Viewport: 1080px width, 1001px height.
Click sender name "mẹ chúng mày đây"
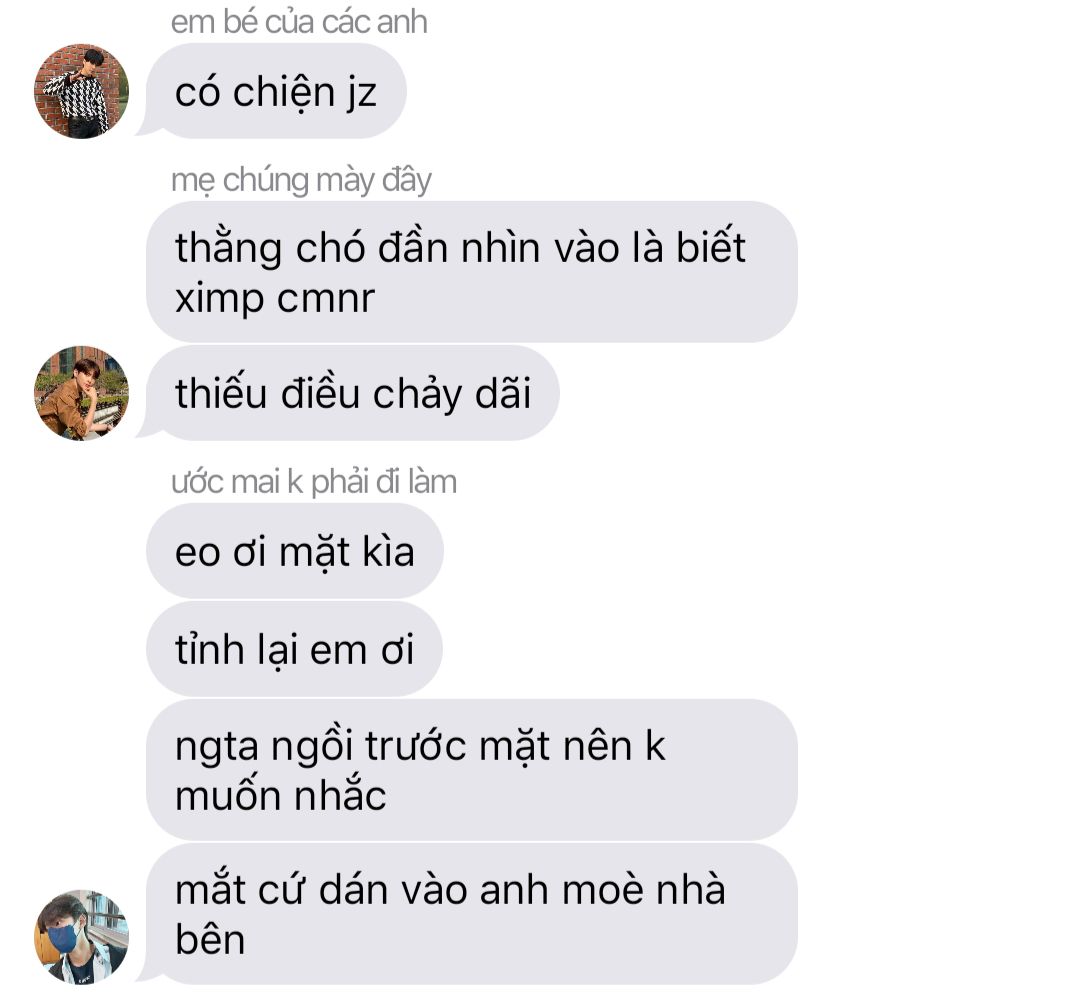pyautogui.click(x=301, y=180)
